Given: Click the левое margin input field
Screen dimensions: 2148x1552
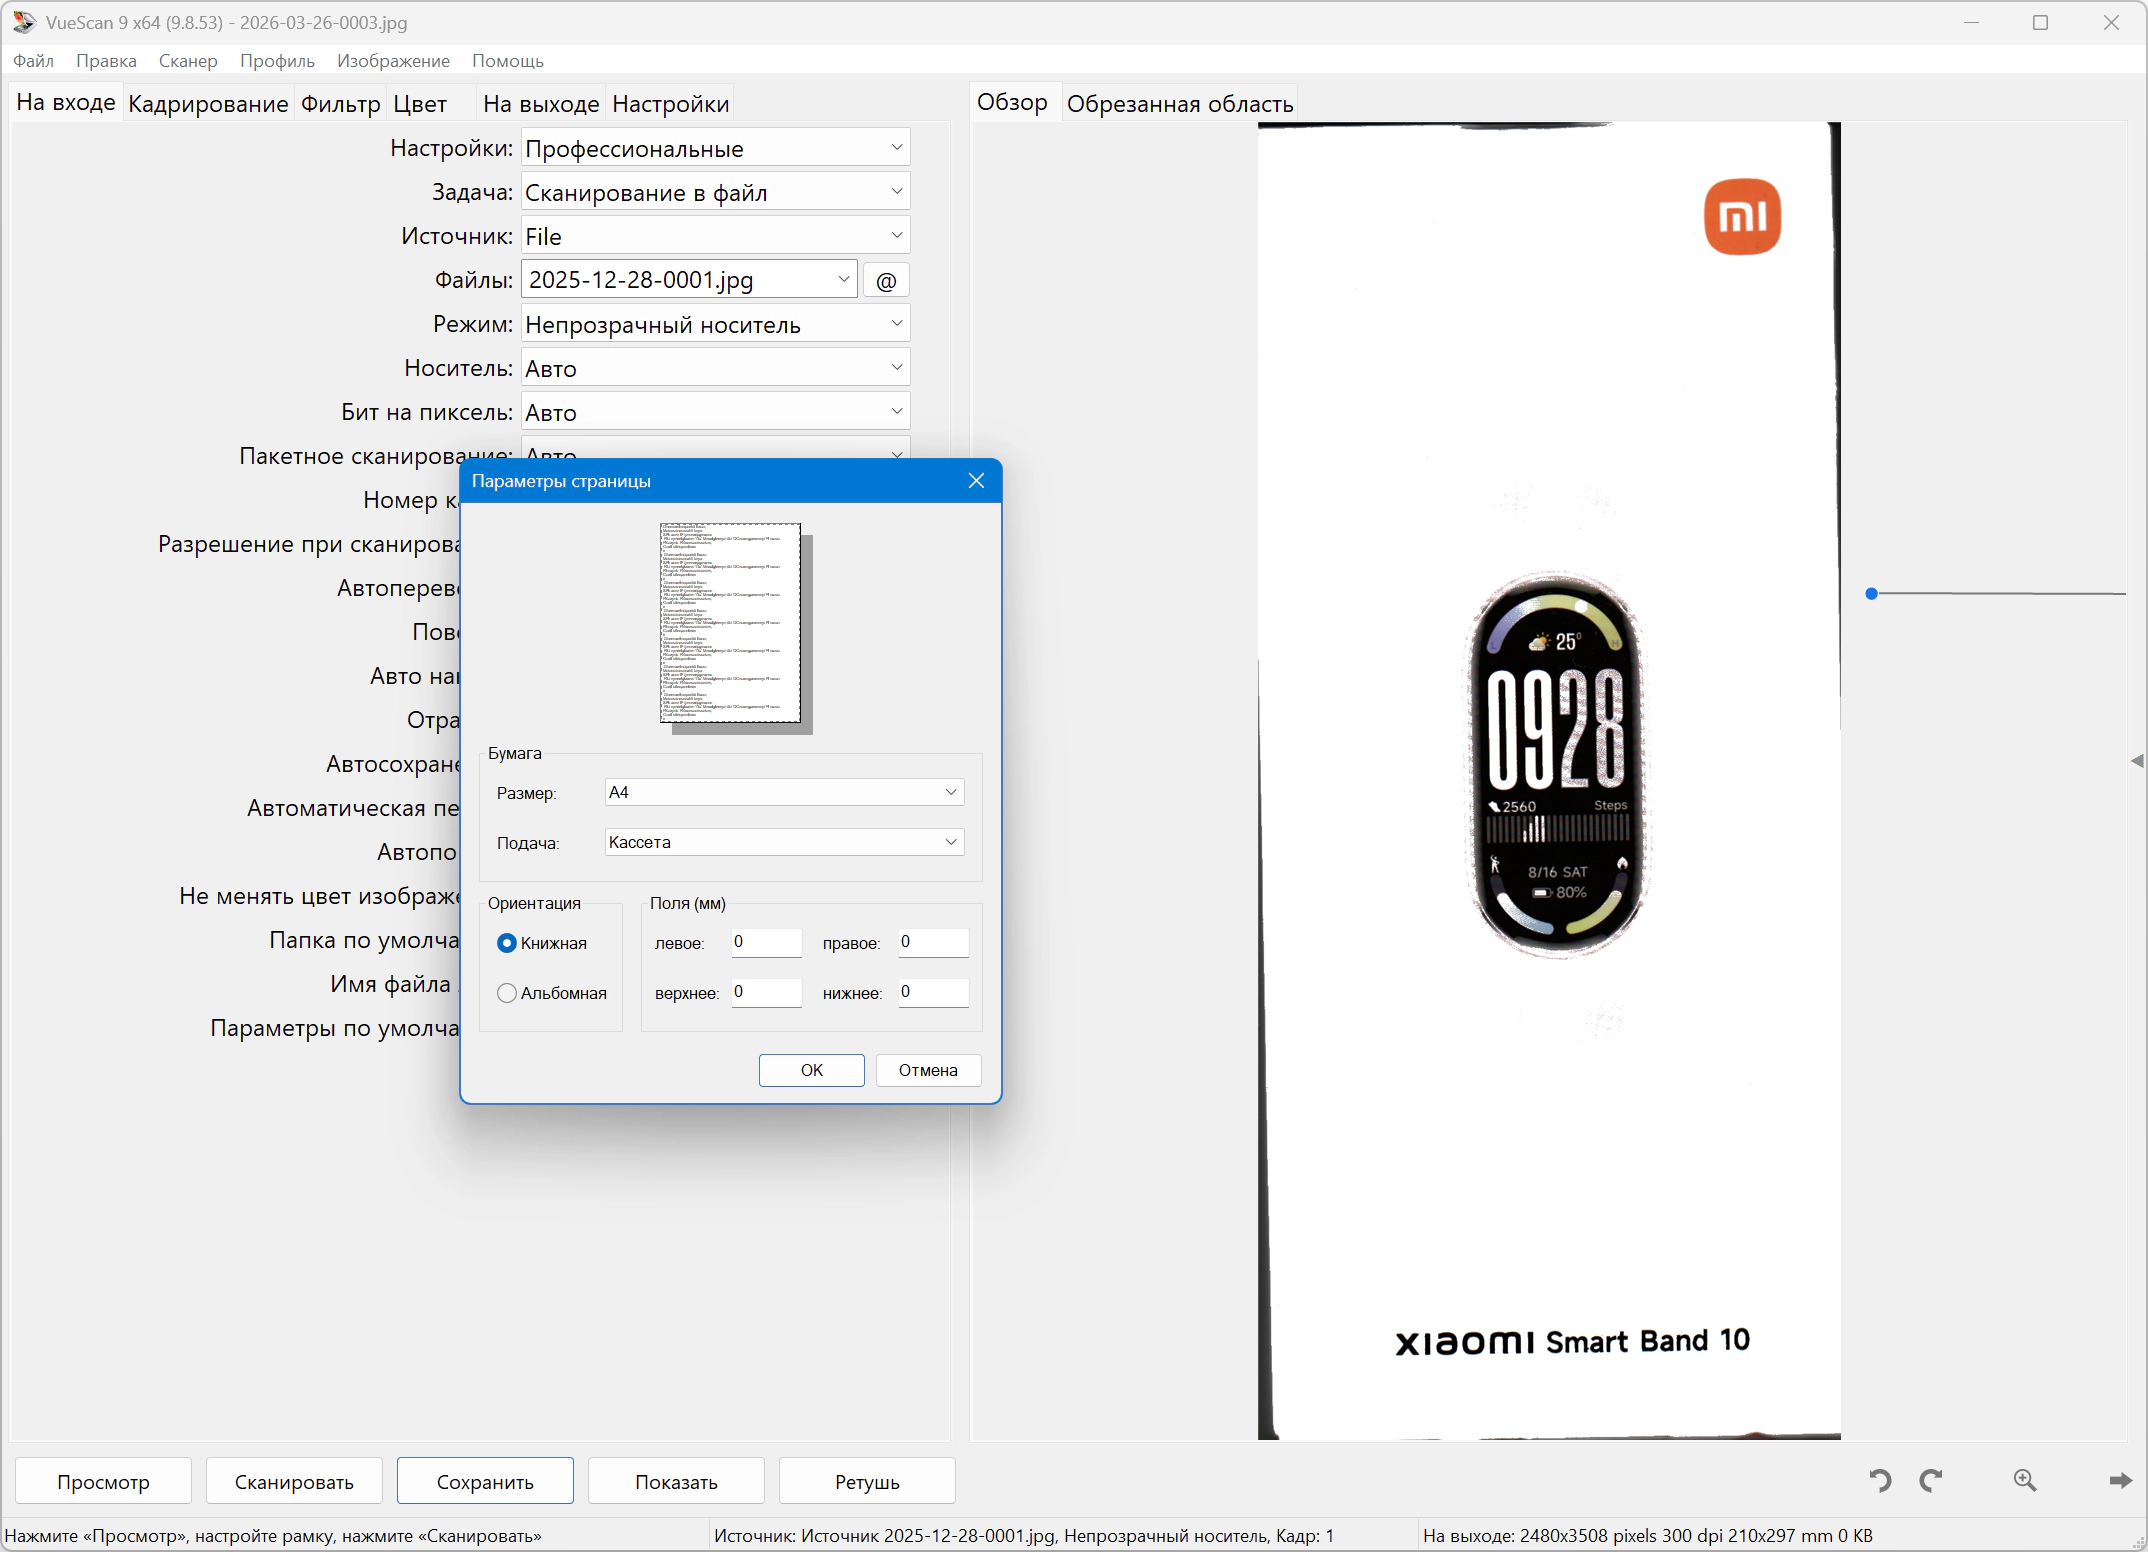Looking at the screenshot, I should coord(766,942).
